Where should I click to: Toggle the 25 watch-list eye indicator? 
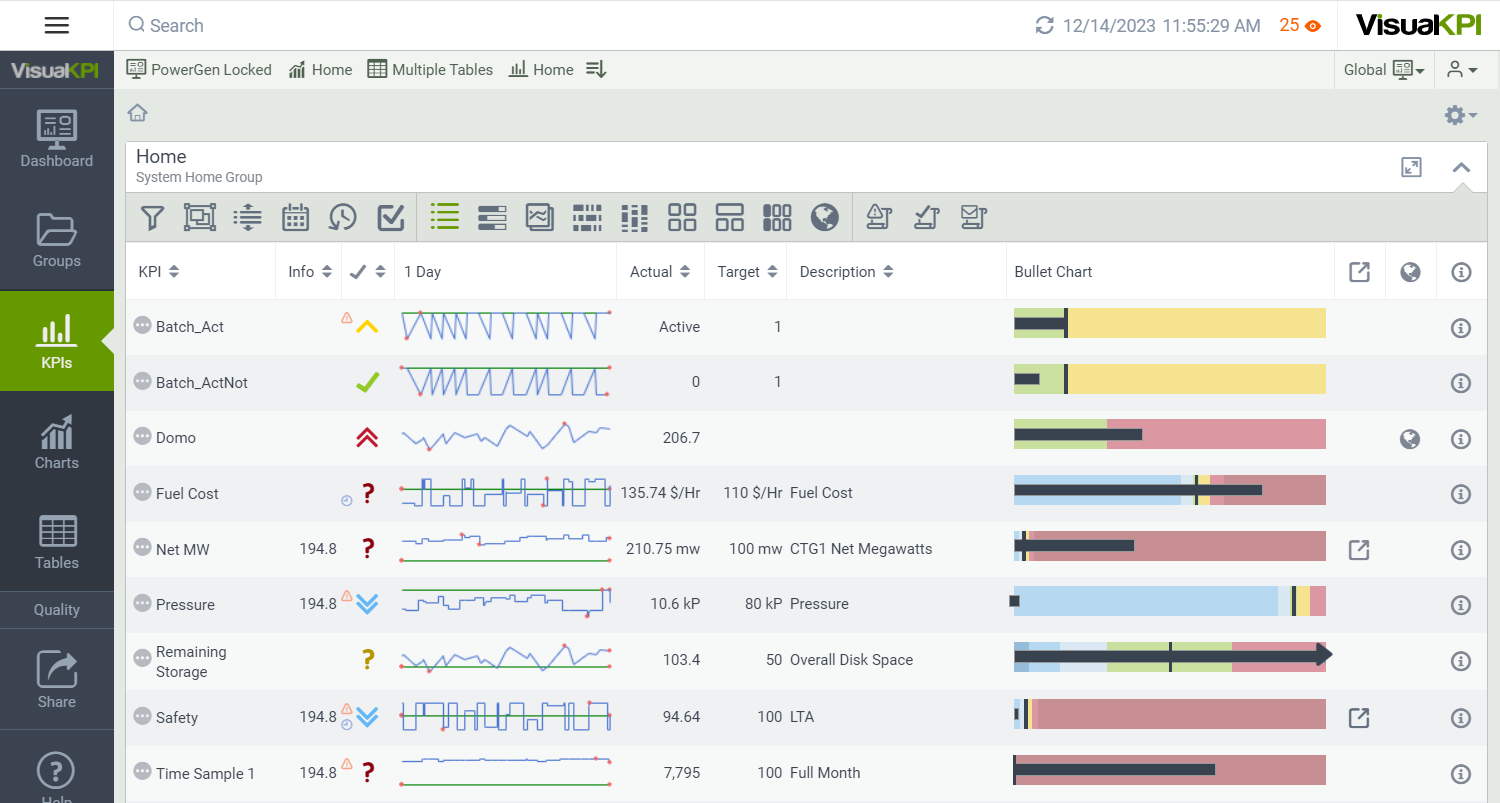(x=1300, y=26)
